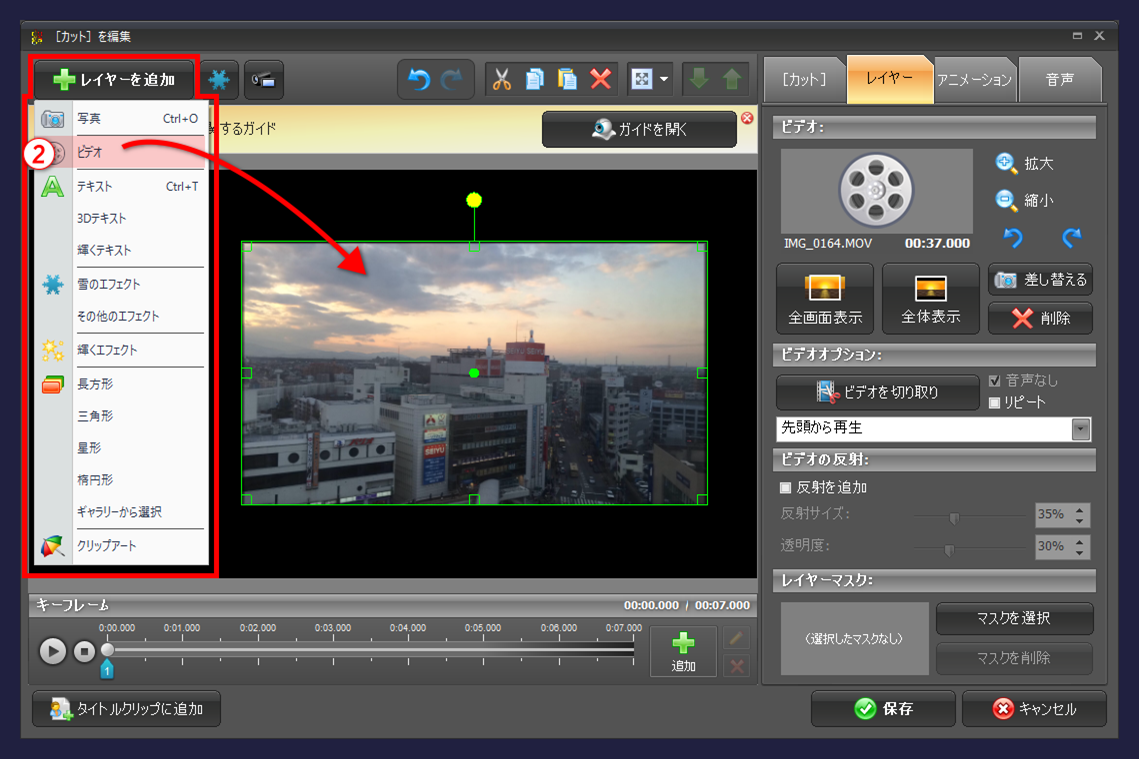Switch to the アニメーション tab
1139x759 pixels.
pos(973,78)
